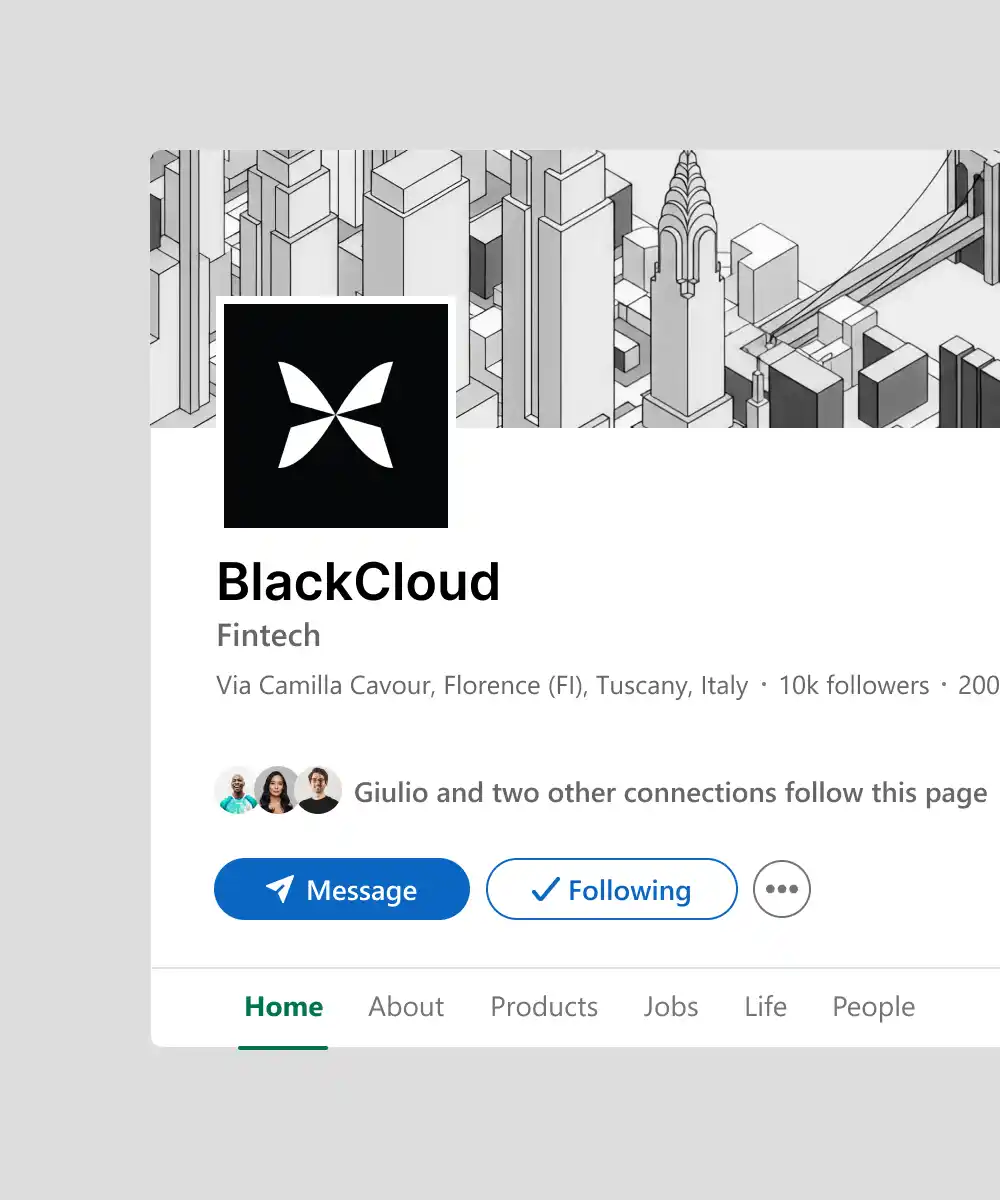The width and height of the screenshot is (1000, 1200).
Task: View the People tab
Action: point(873,1007)
